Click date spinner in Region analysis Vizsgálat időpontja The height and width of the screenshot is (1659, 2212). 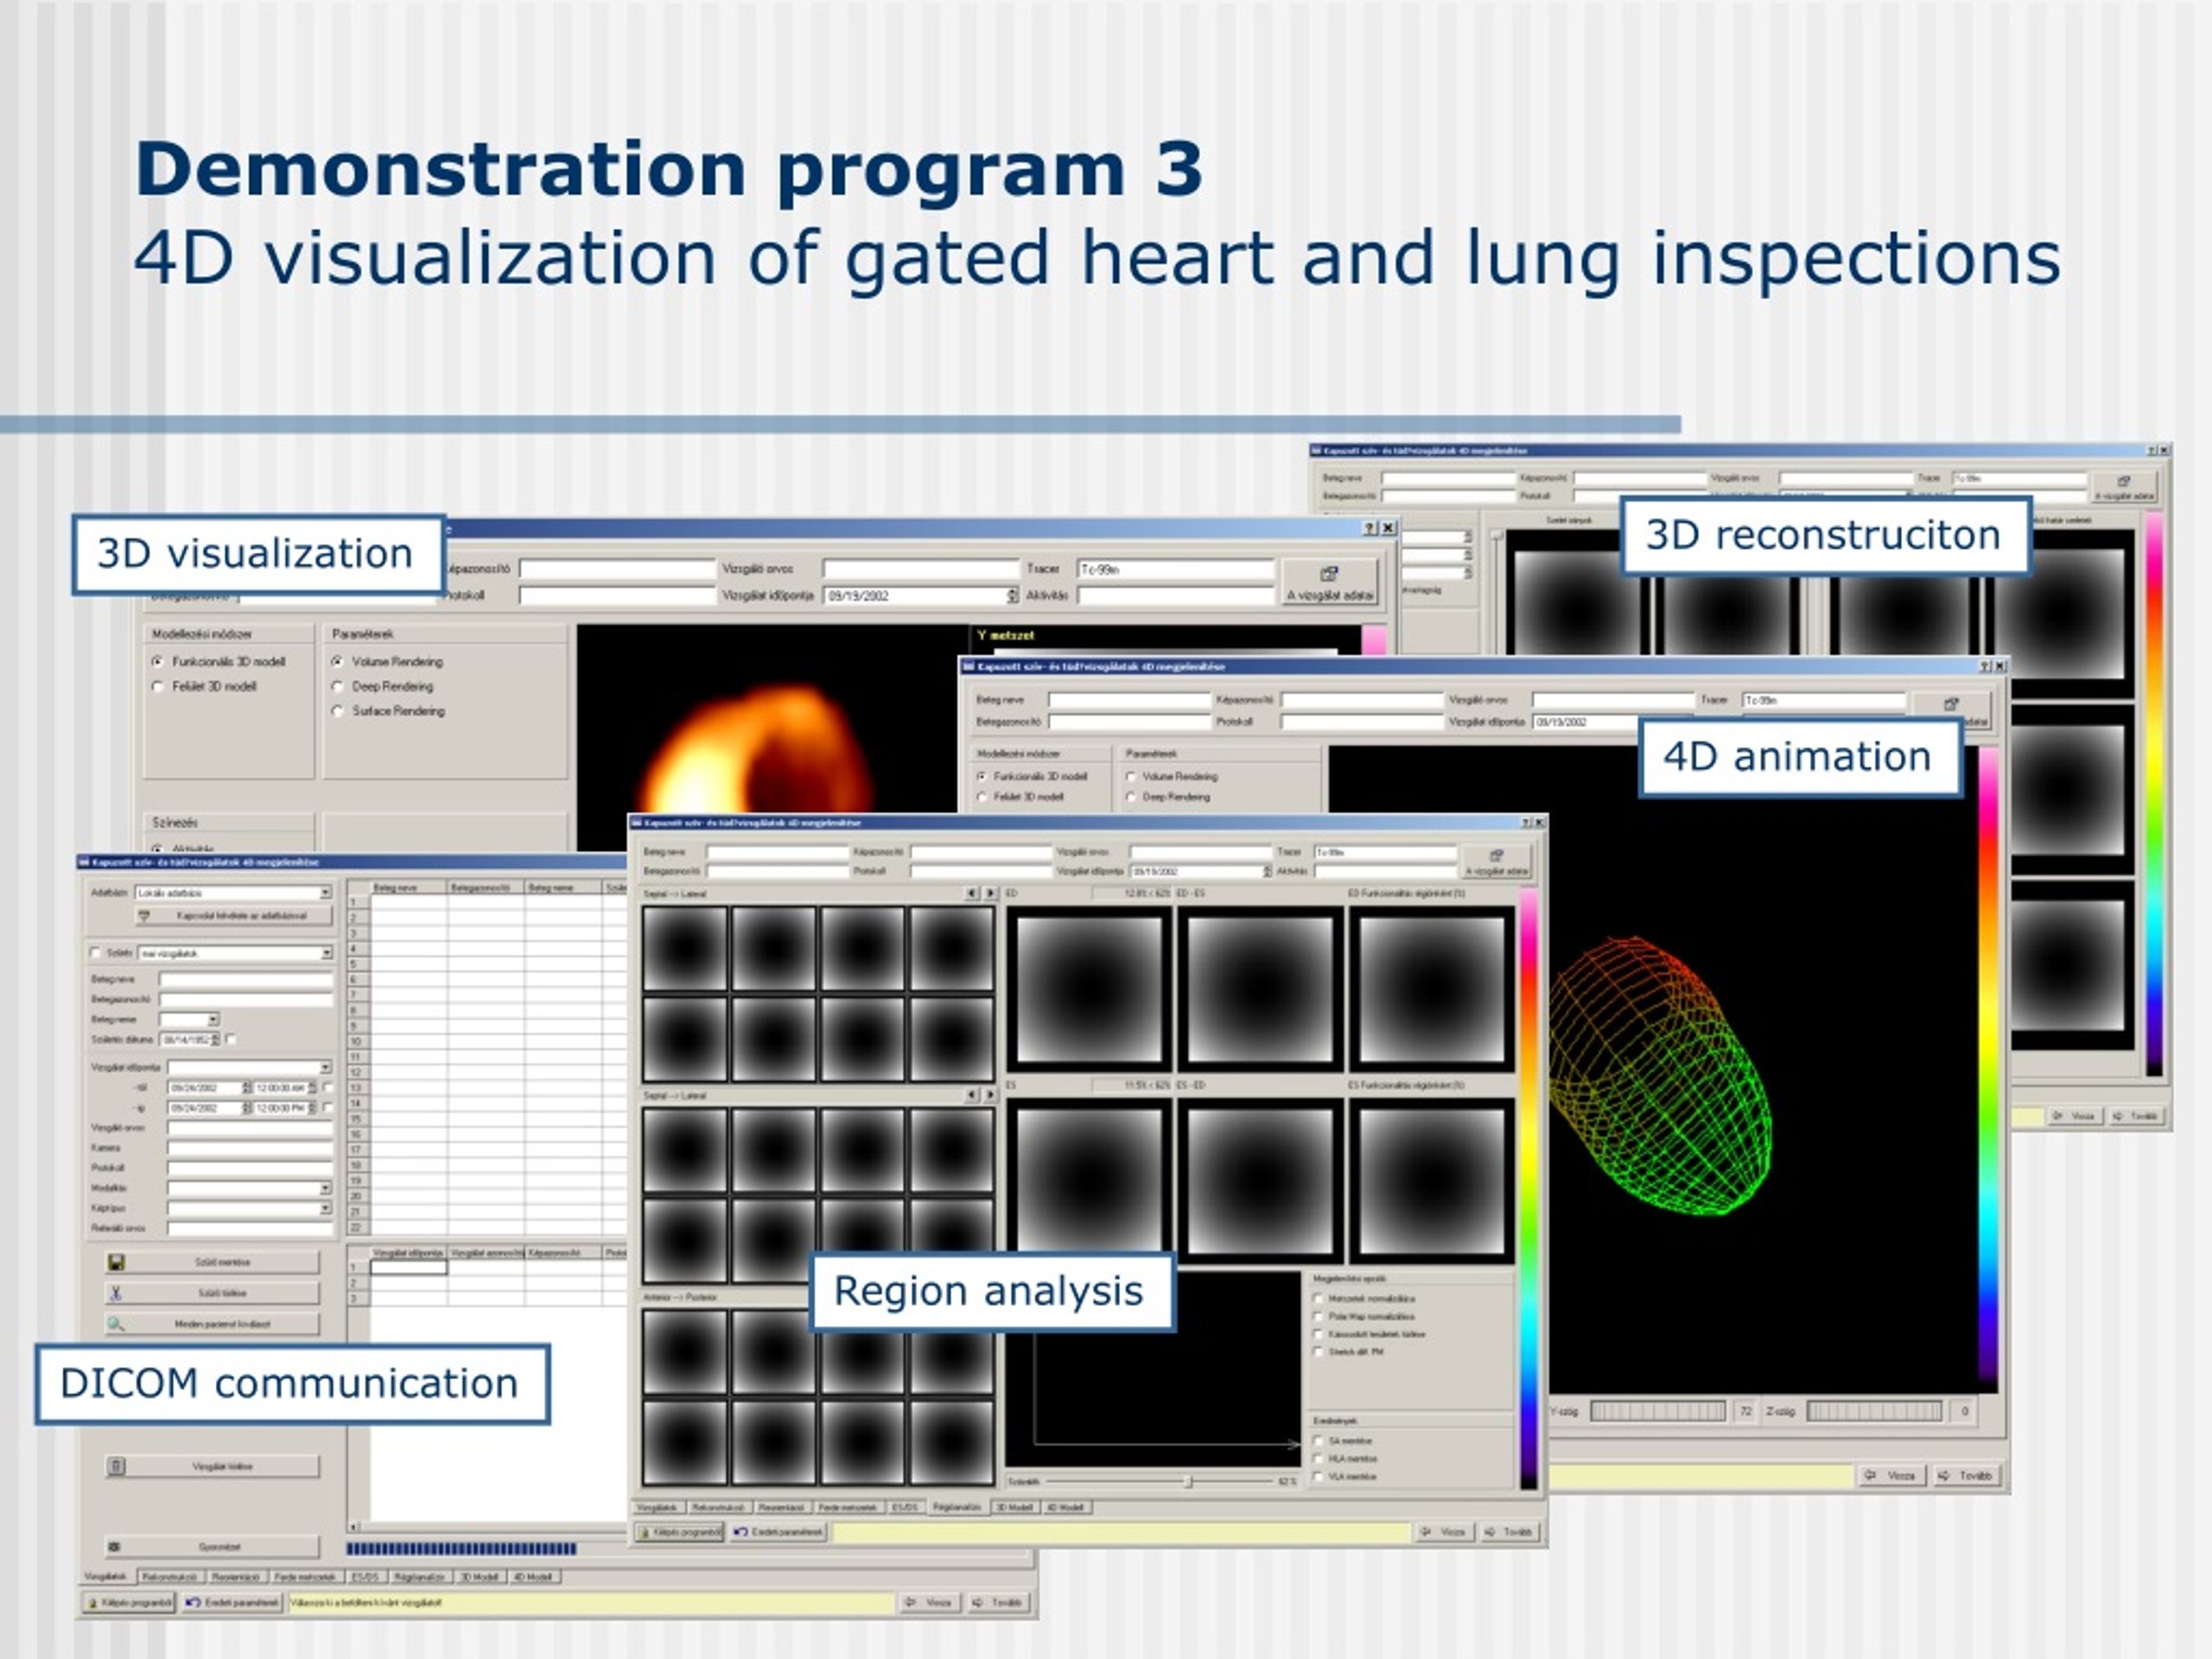pyautogui.click(x=1267, y=871)
